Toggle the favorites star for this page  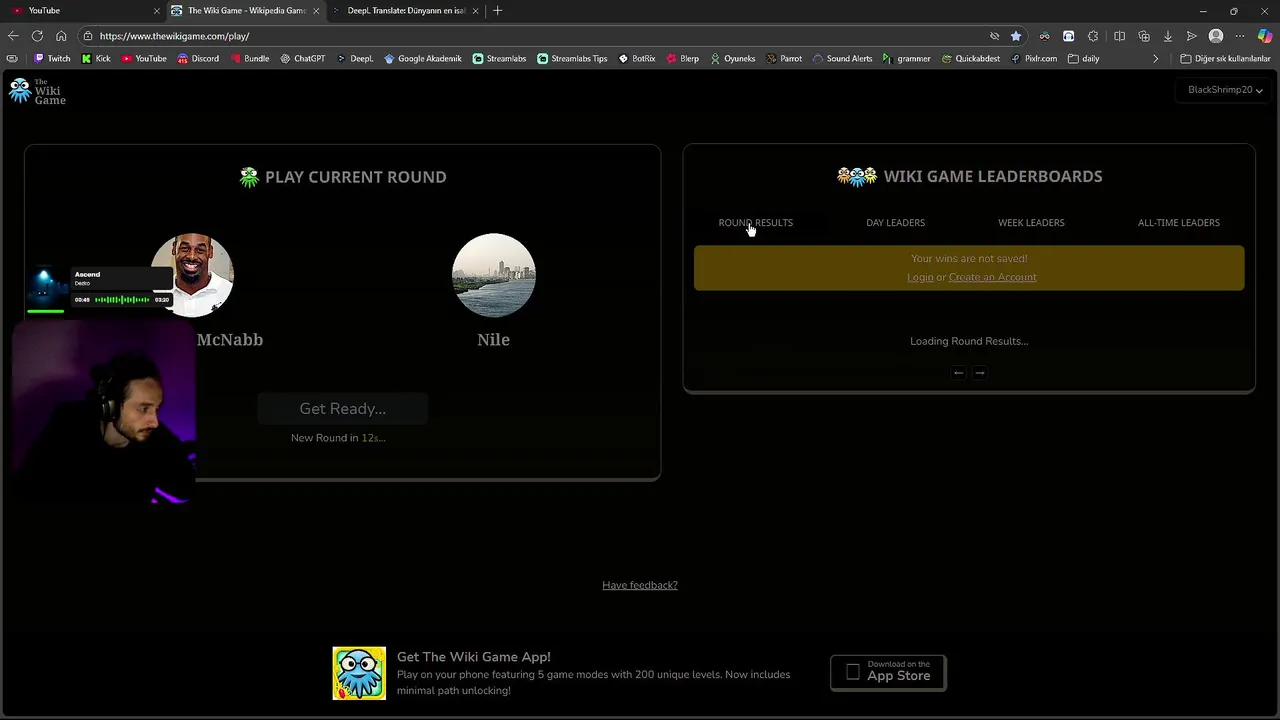(x=1016, y=36)
